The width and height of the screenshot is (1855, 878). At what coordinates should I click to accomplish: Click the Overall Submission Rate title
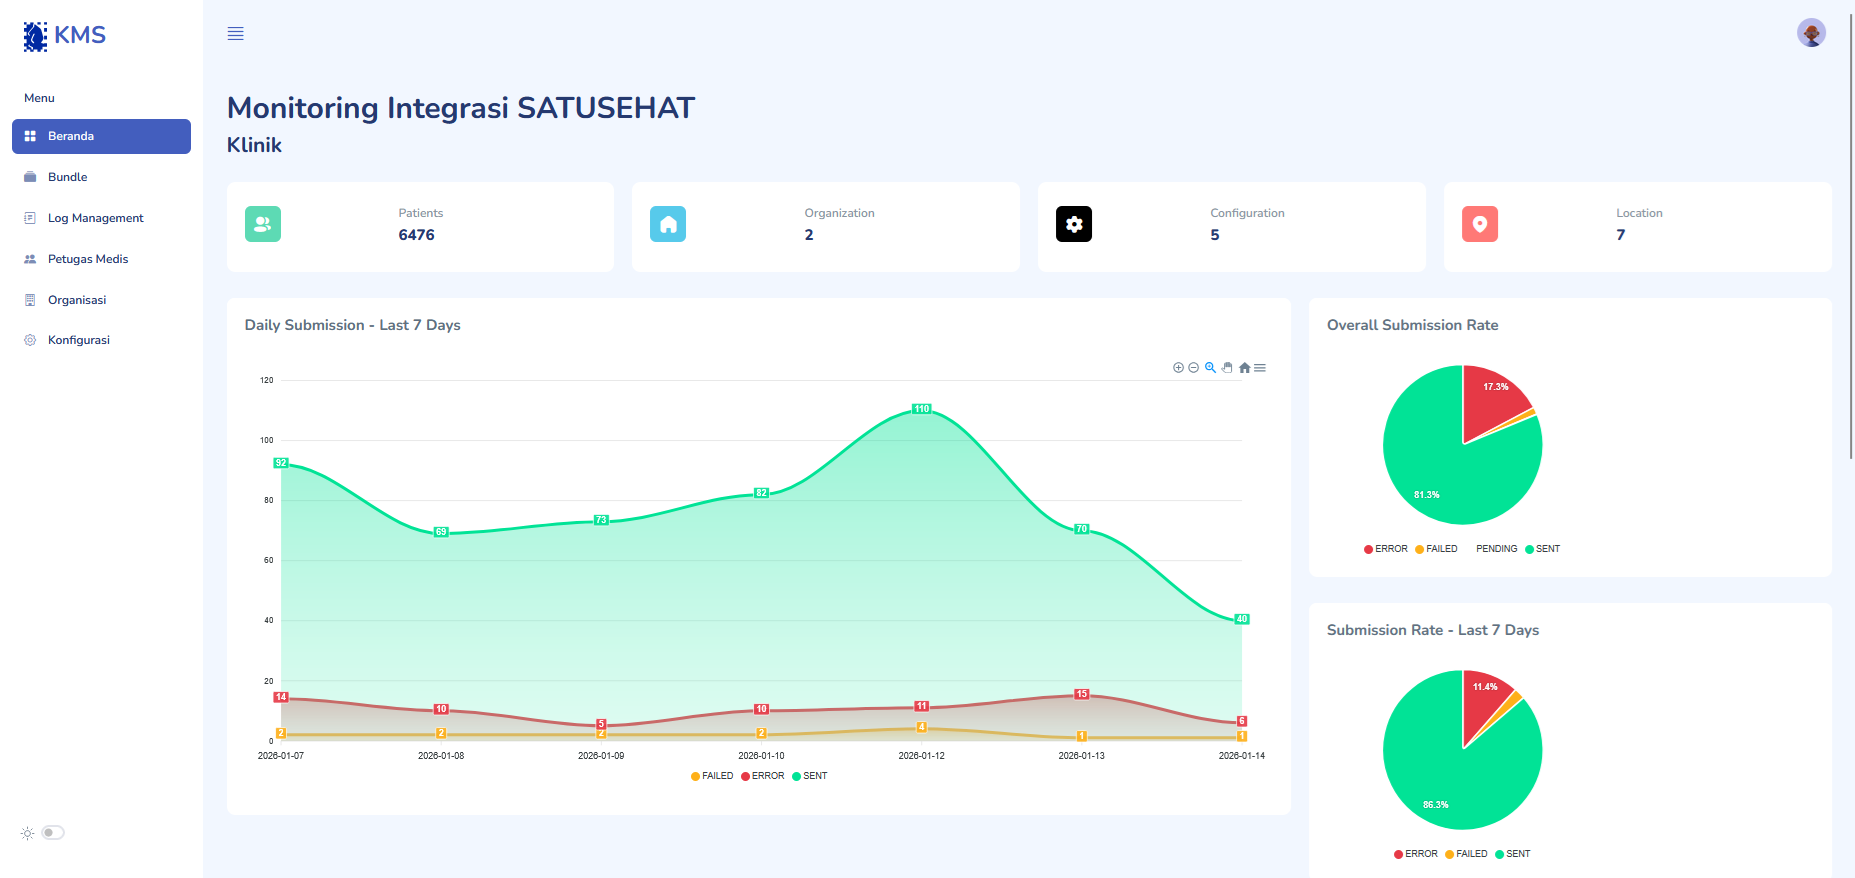(1413, 325)
